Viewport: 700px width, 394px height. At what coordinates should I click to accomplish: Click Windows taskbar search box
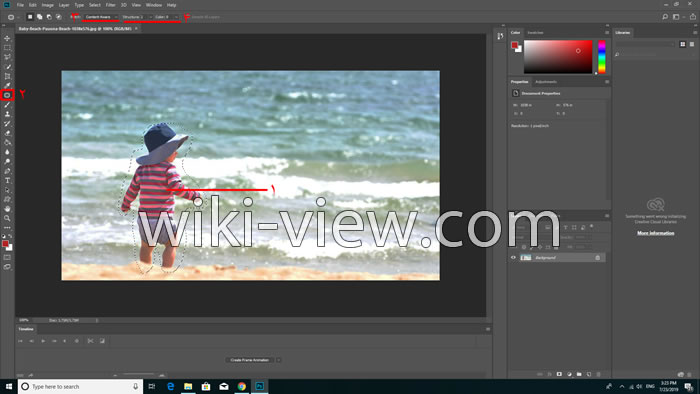coord(80,386)
